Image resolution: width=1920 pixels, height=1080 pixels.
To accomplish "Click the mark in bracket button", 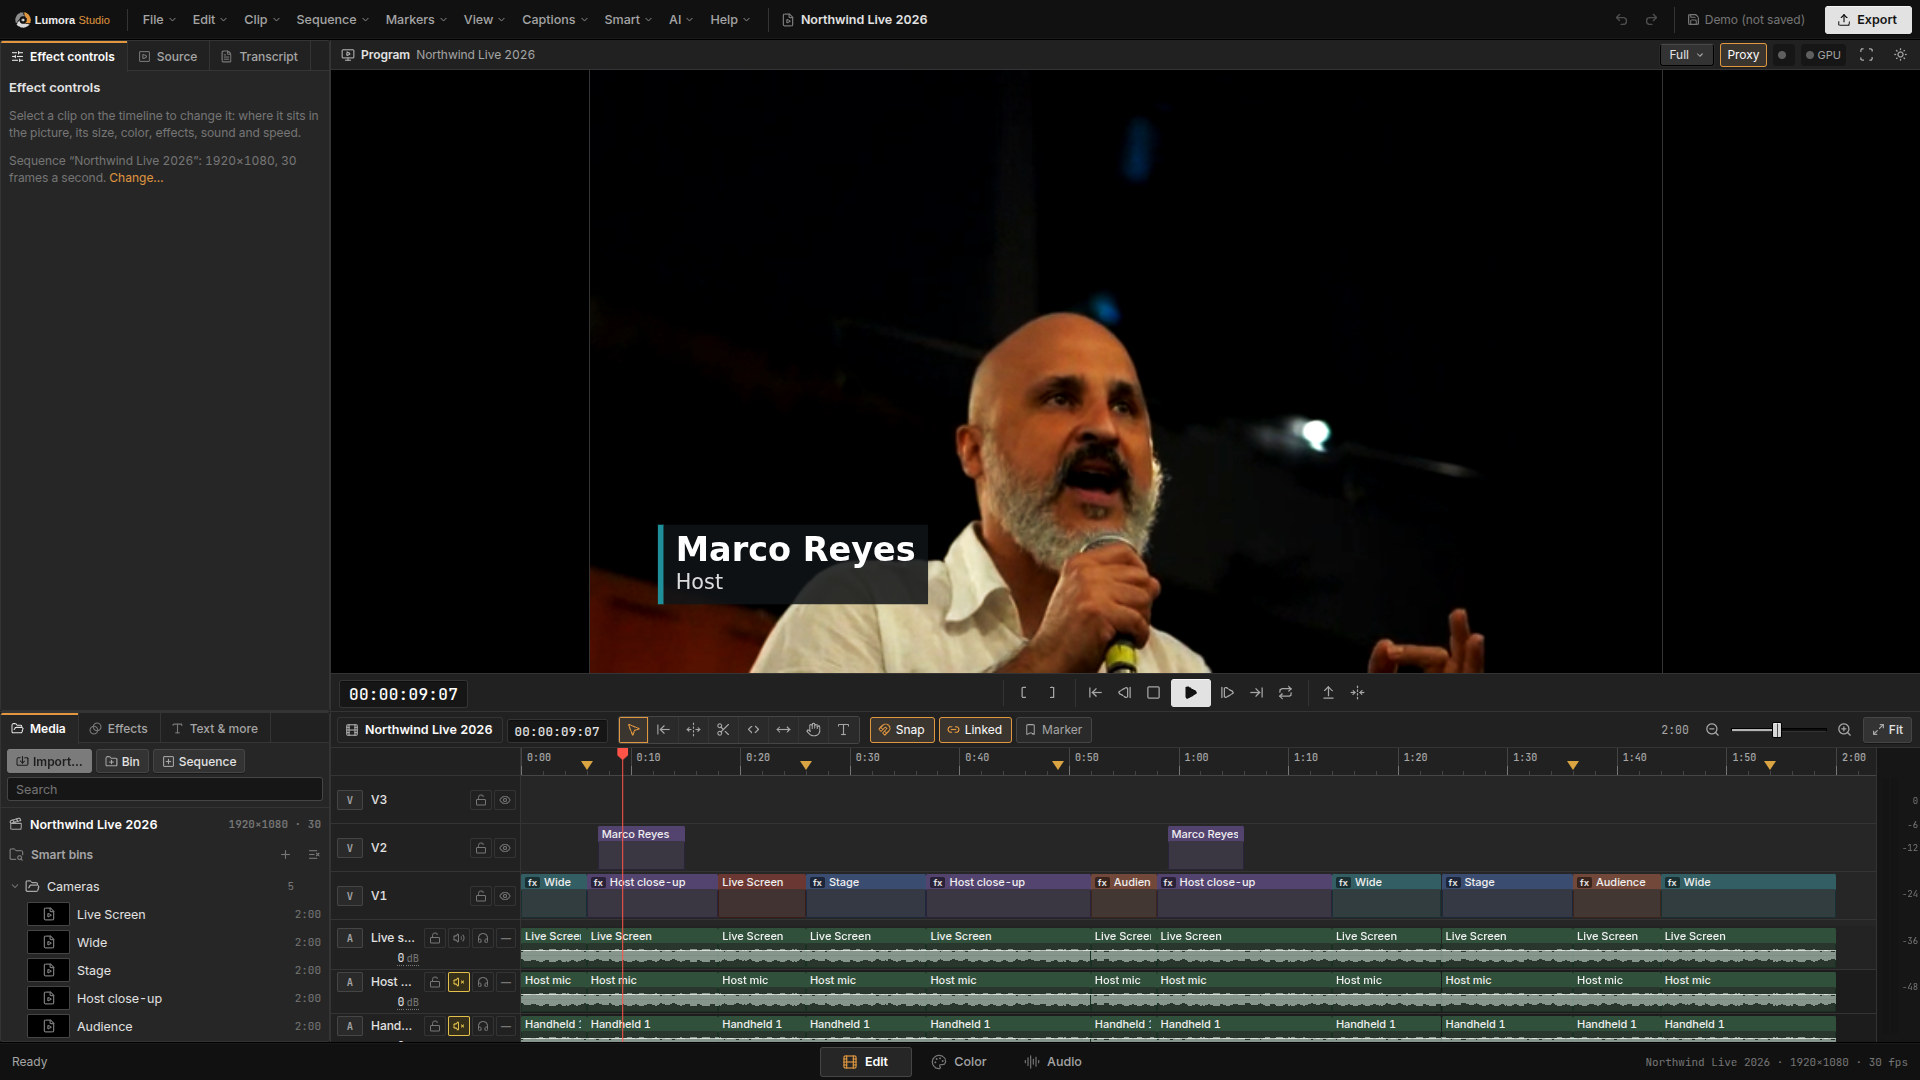I will 1023,693.
